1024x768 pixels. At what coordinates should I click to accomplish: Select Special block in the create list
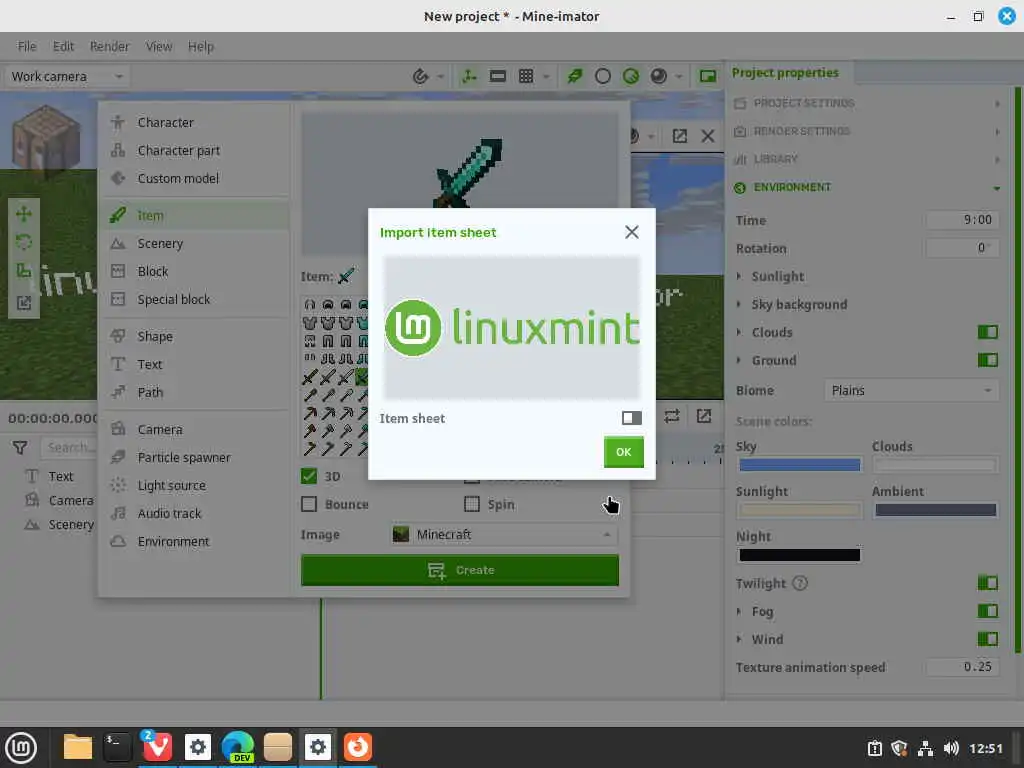pyautogui.click(x=195, y=299)
